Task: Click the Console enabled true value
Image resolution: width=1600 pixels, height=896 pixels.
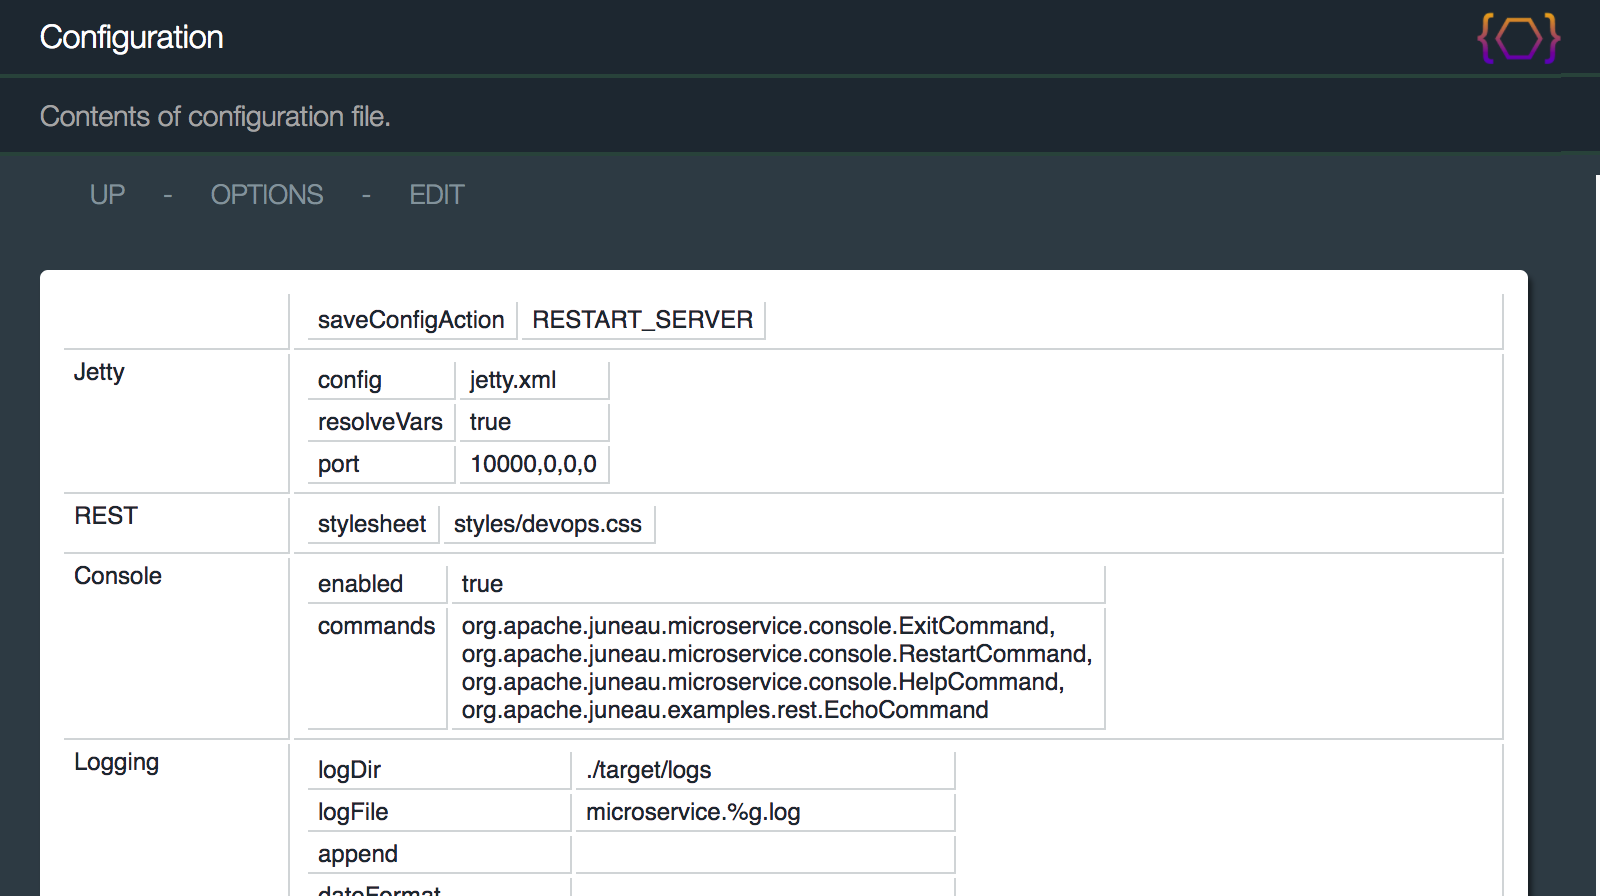Action: [482, 584]
